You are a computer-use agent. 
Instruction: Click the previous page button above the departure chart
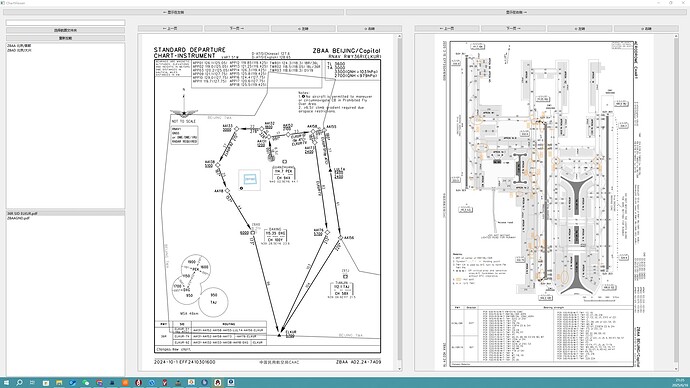[x=170, y=29]
